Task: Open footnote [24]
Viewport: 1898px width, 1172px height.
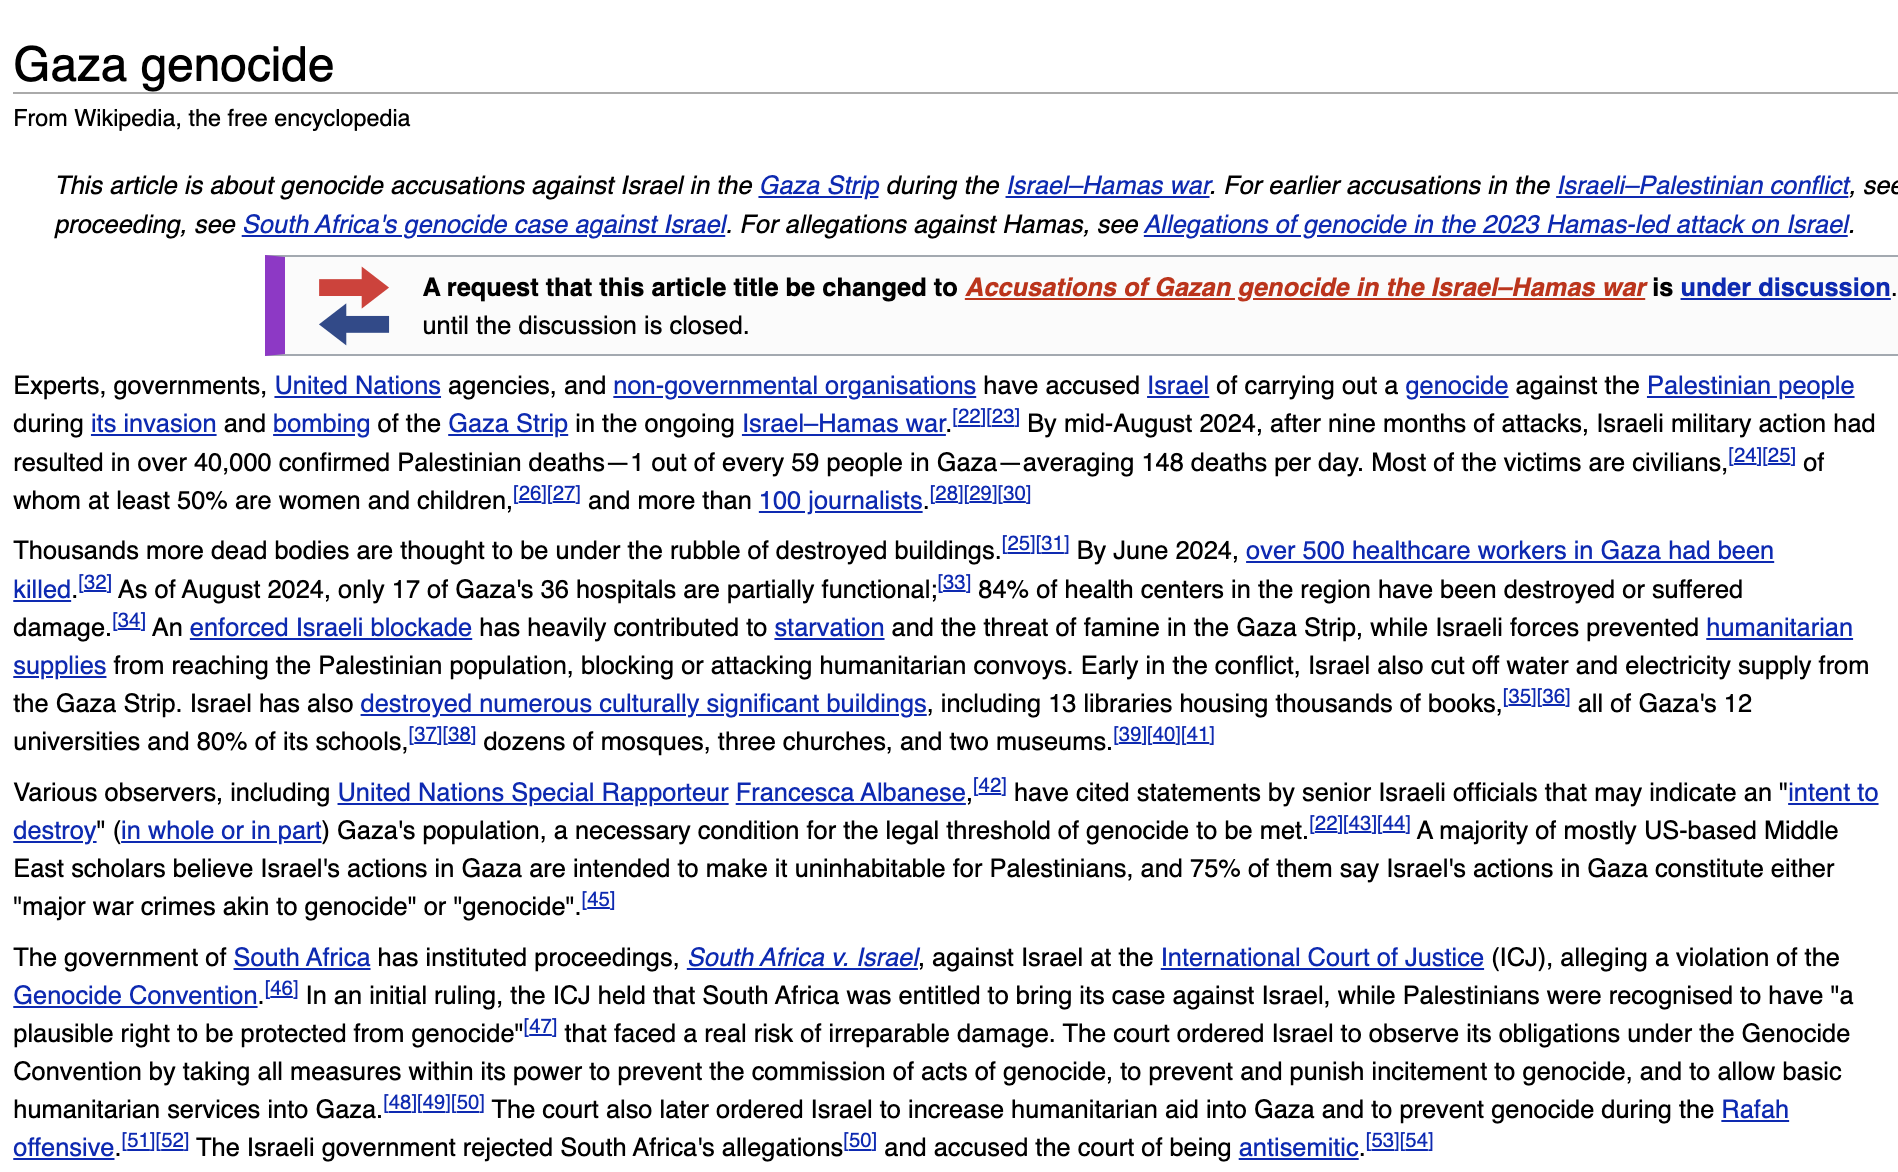Action: coord(1745,456)
